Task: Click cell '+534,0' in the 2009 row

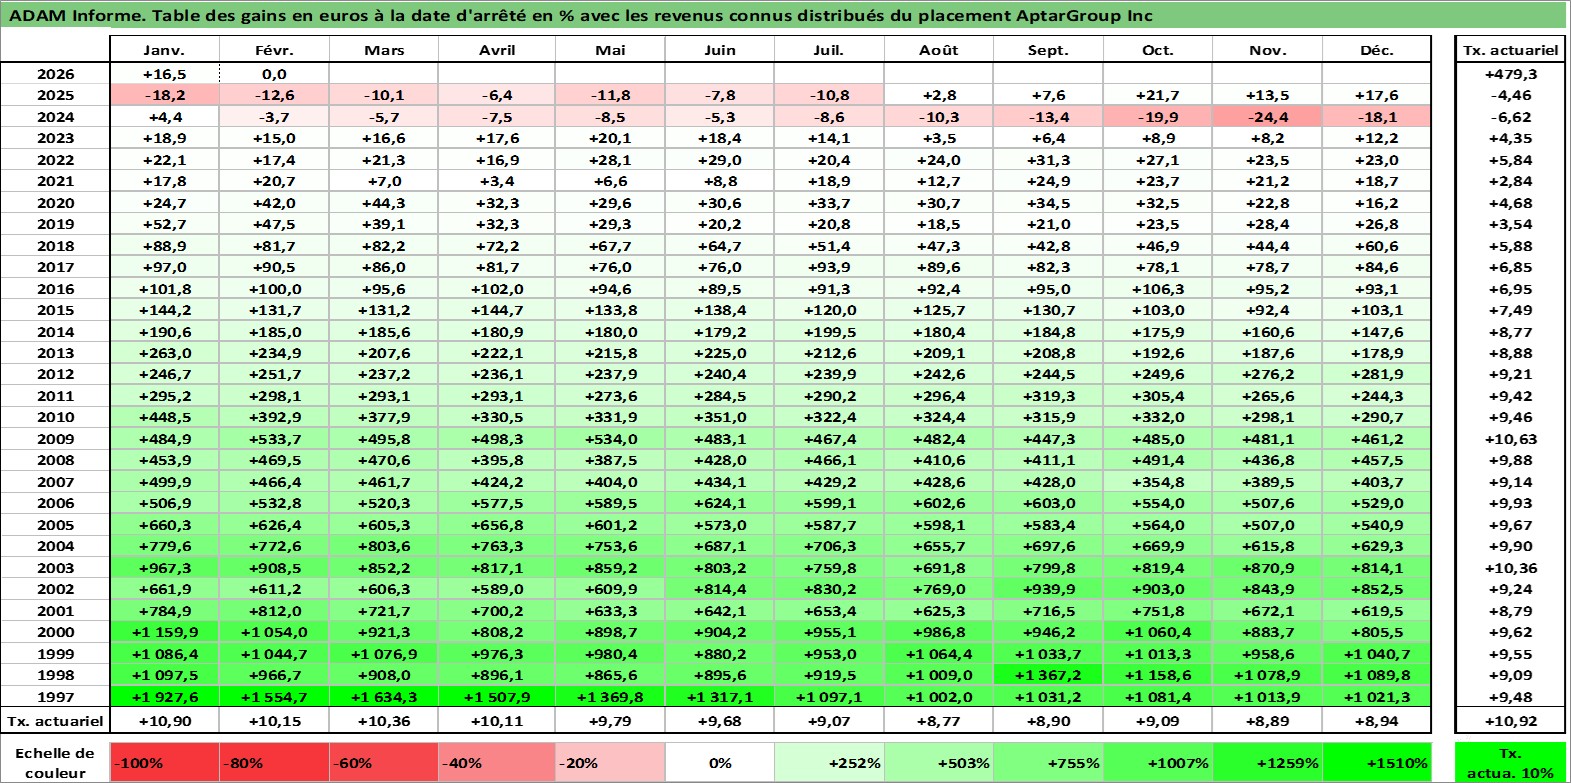Action: point(610,439)
